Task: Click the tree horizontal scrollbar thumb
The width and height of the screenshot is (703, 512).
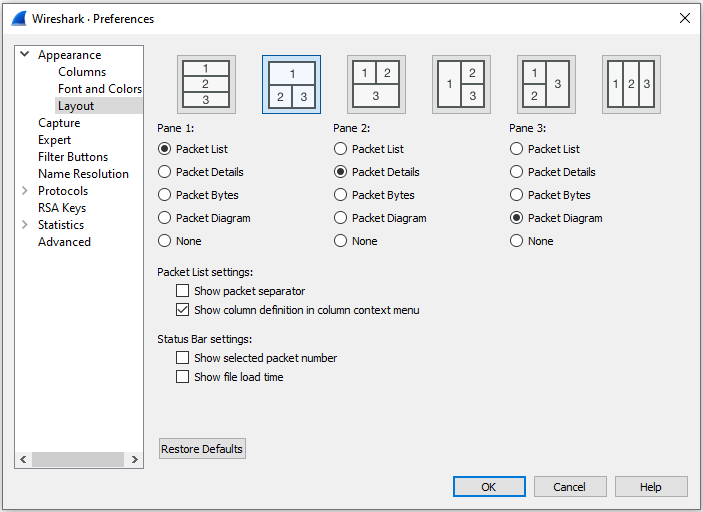Action: [78, 460]
